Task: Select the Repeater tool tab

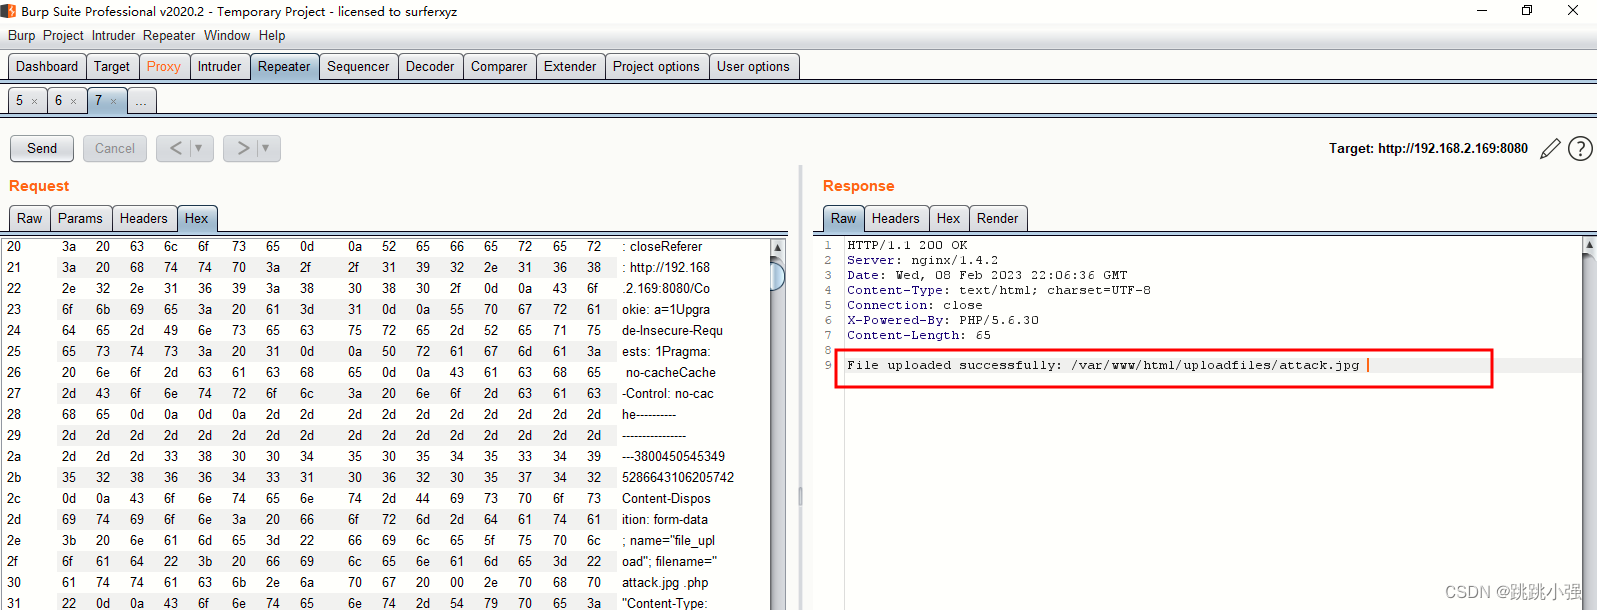Action: point(284,67)
